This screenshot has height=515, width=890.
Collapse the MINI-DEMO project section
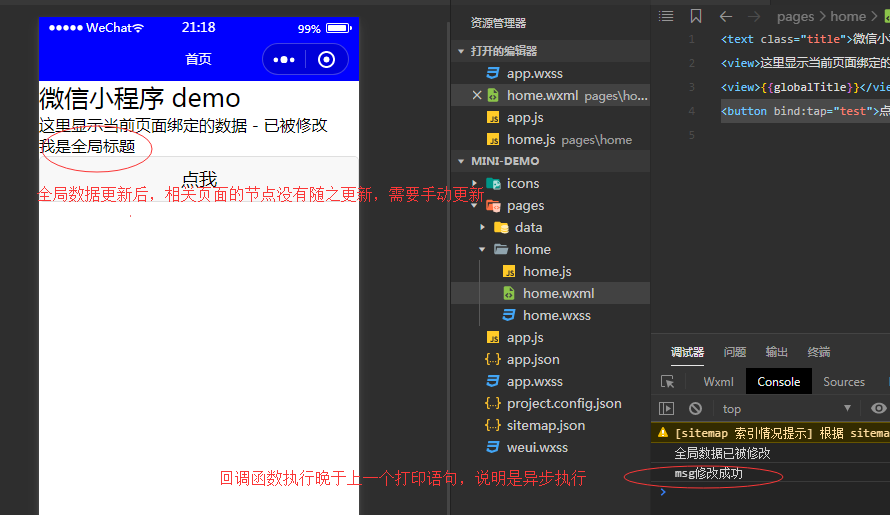[x=461, y=161]
